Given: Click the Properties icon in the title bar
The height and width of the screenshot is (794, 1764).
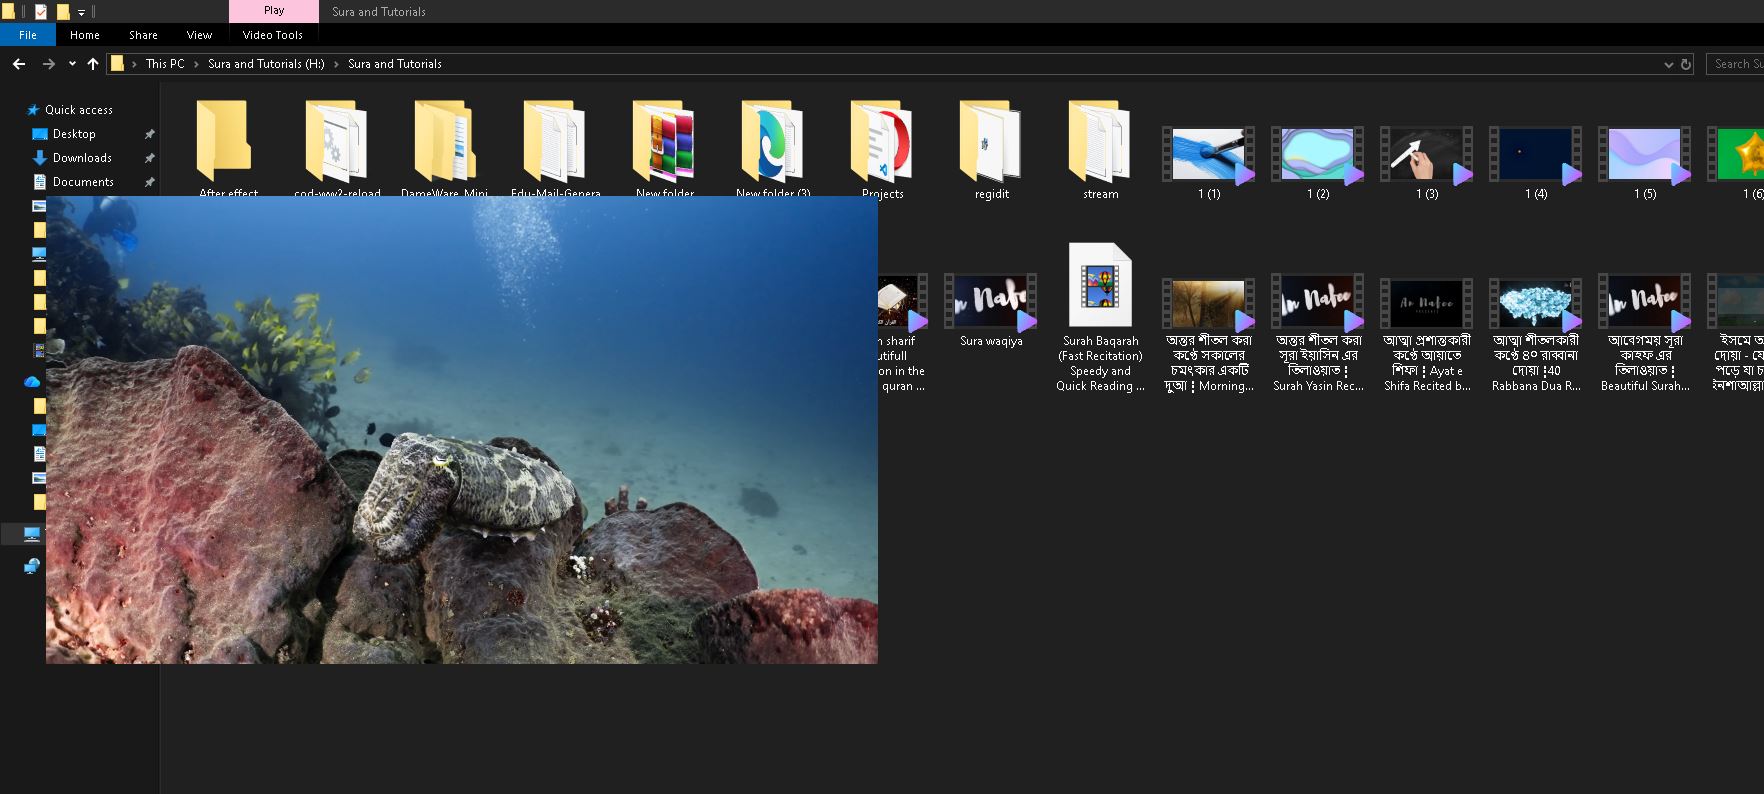Looking at the screenshot, I should point(41,12).
